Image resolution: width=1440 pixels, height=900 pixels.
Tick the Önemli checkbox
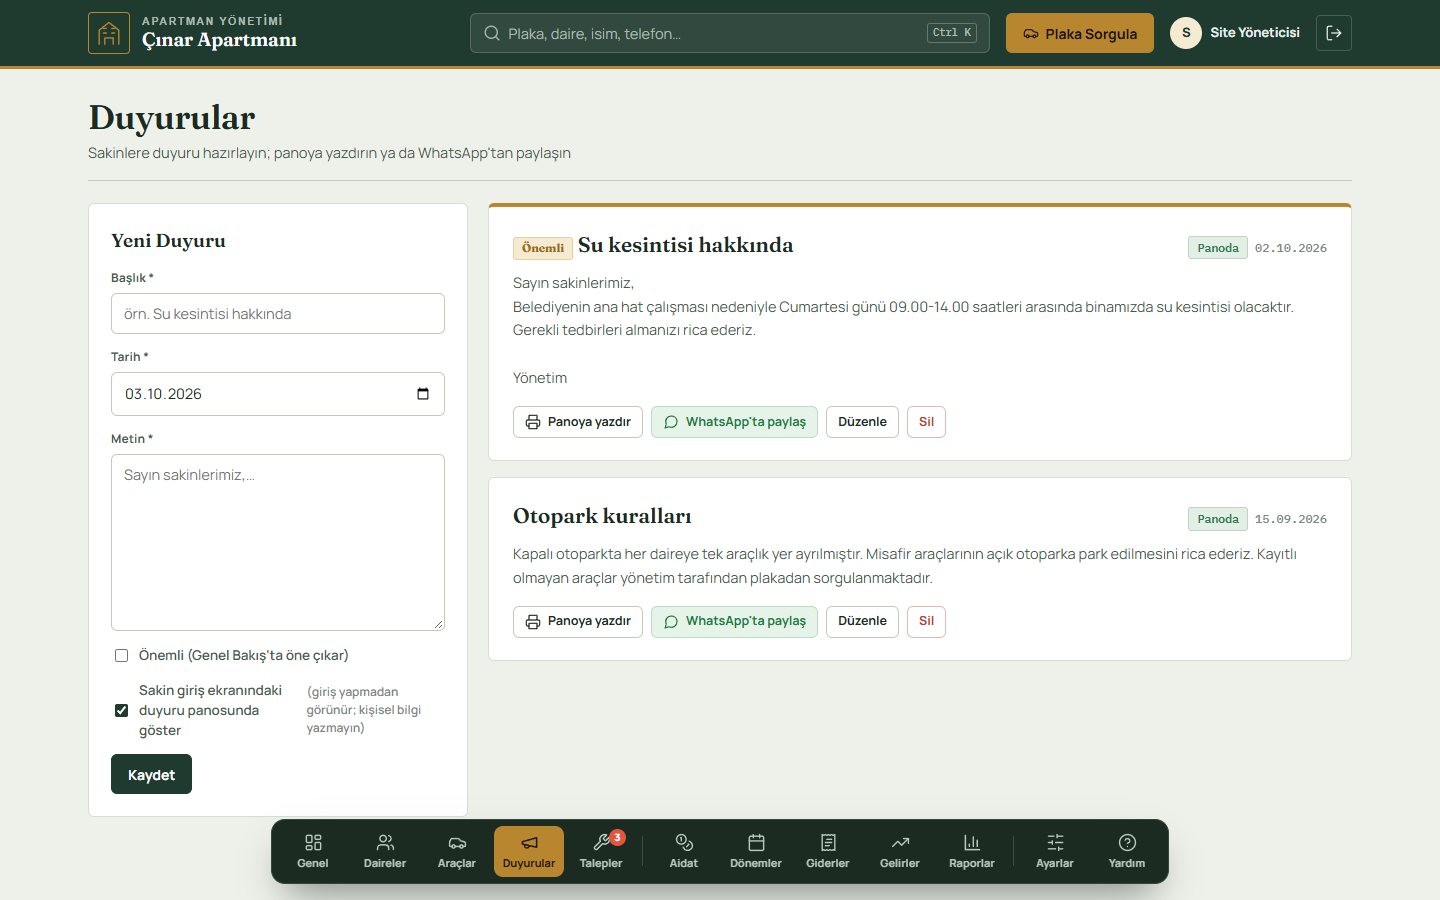pos(121,656)
